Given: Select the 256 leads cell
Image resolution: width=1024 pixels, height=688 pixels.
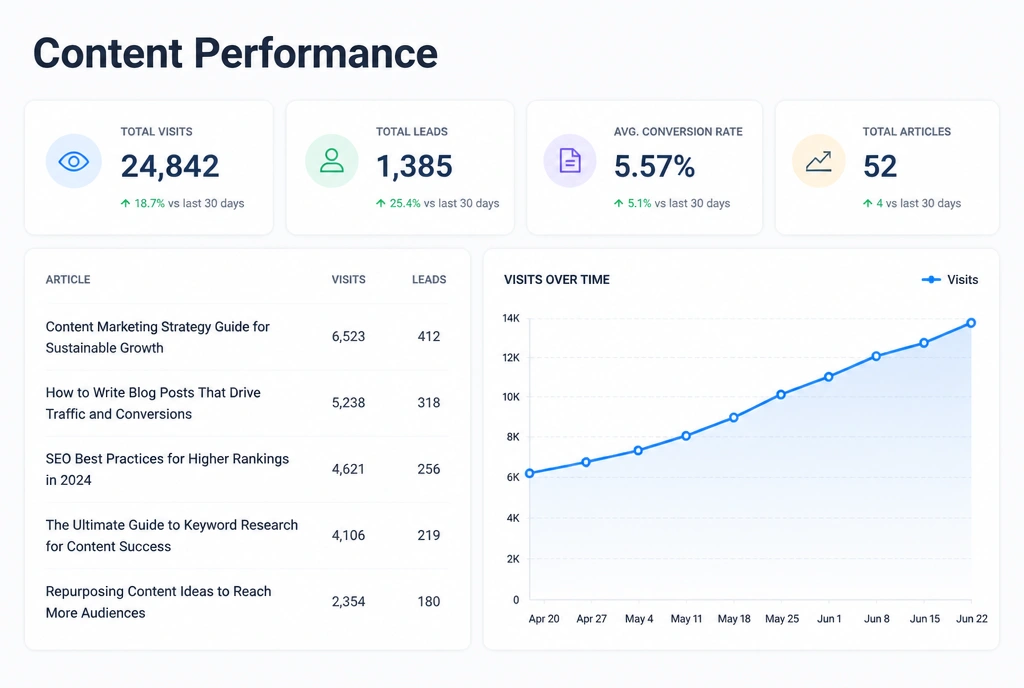Looking at the screenshot, I should 429,469.
